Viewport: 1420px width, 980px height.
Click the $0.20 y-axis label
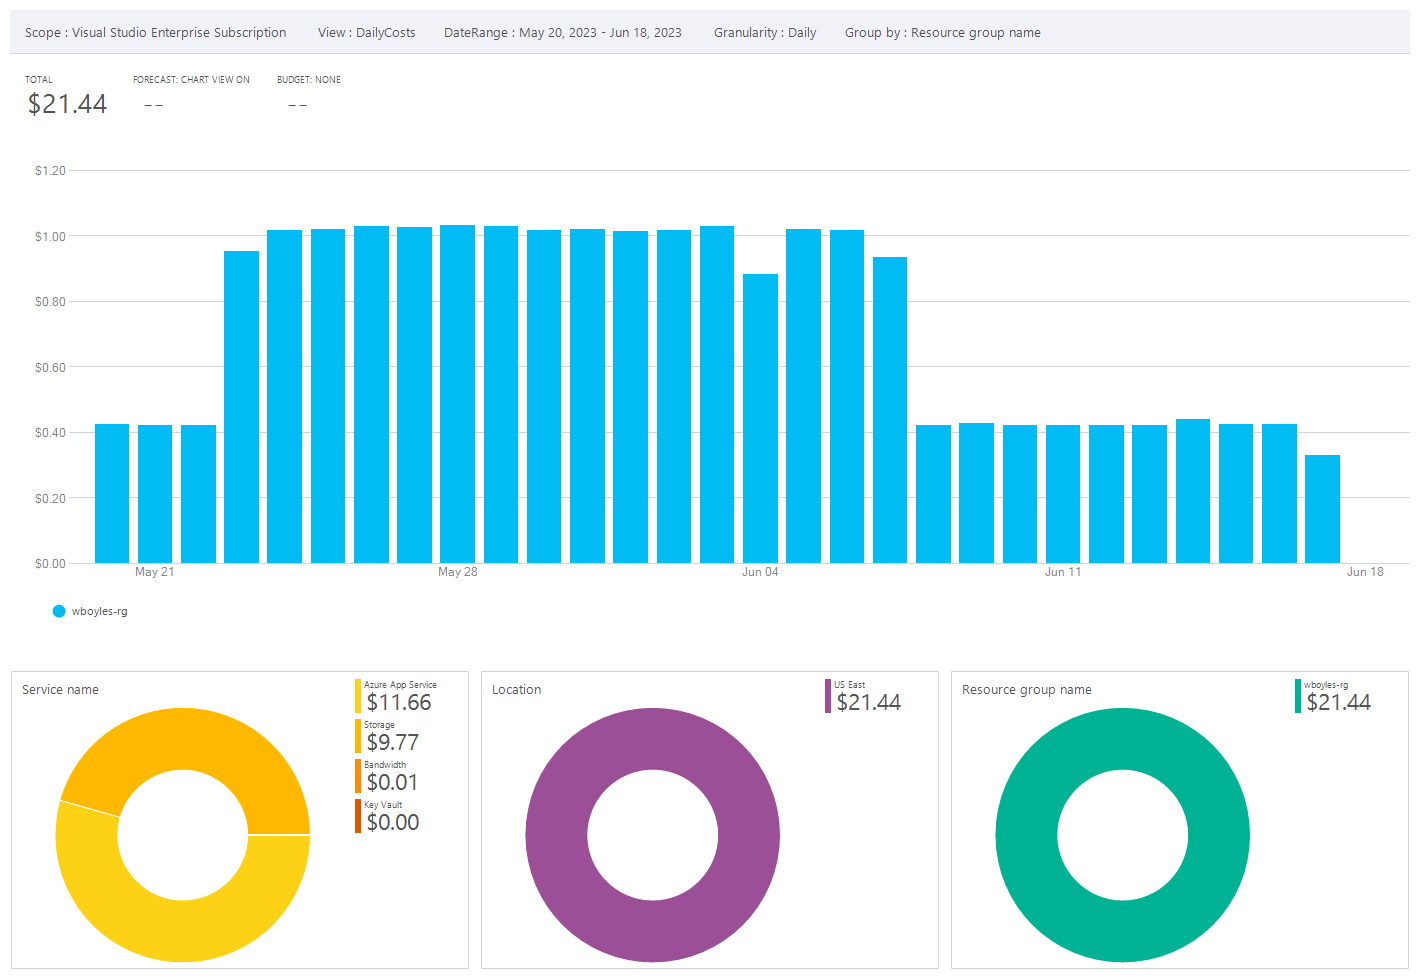click(x=50, y=498)
